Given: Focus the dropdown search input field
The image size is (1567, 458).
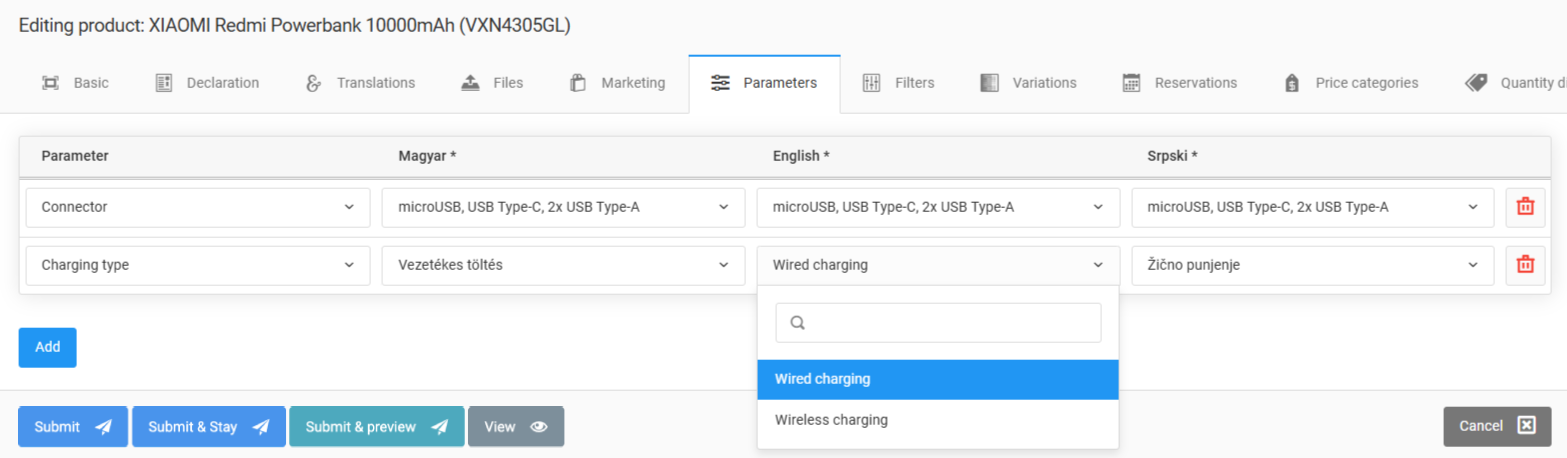Looking at the screenshot, I should 948,323.
